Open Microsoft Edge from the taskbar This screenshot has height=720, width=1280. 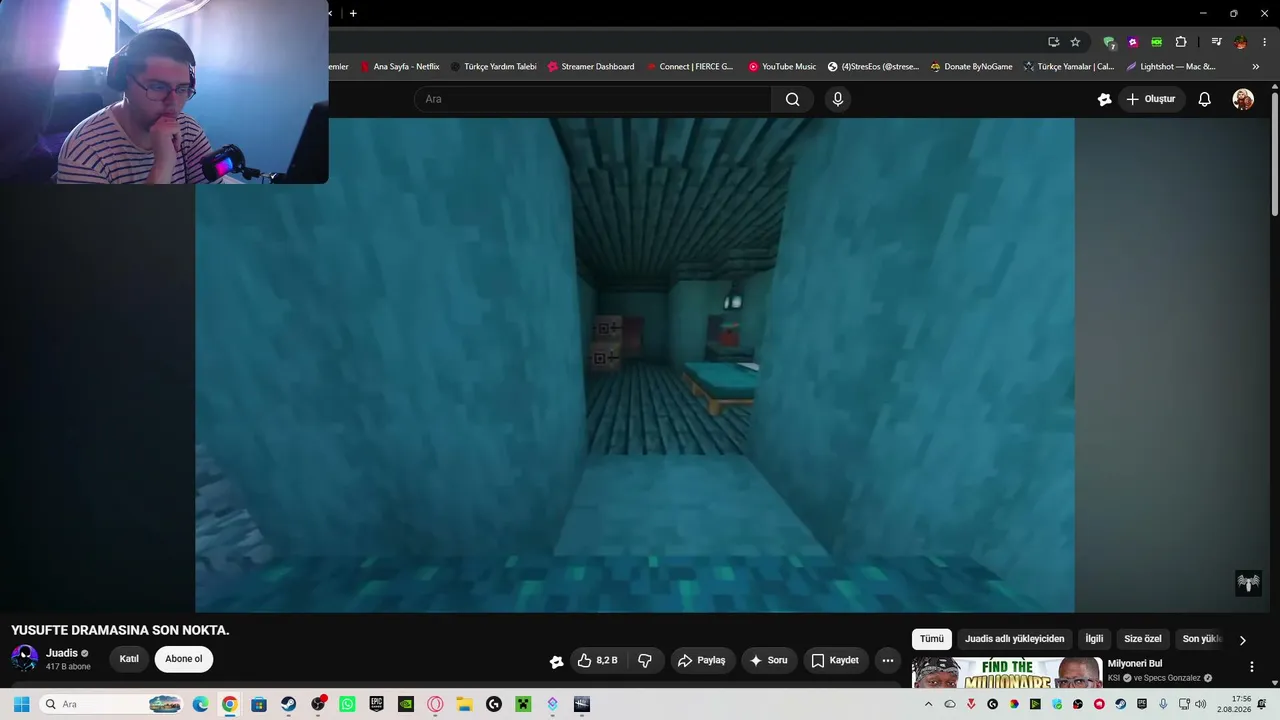[x=200, y=704]
